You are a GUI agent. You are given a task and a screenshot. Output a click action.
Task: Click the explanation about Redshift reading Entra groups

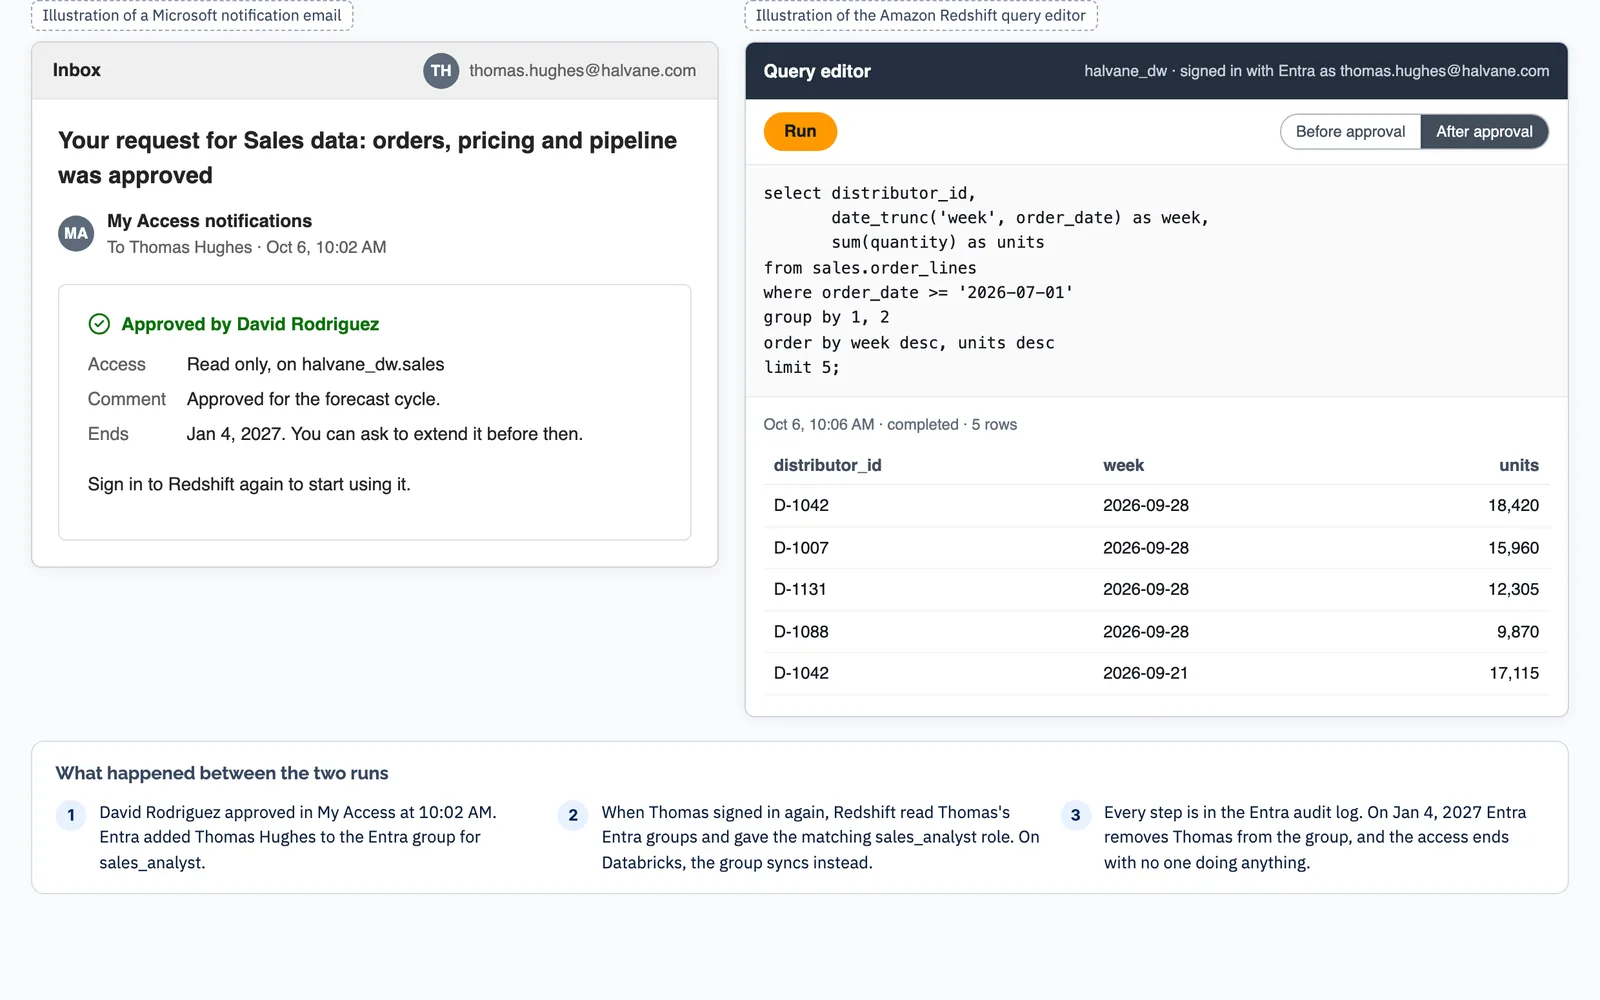point(820,837)
